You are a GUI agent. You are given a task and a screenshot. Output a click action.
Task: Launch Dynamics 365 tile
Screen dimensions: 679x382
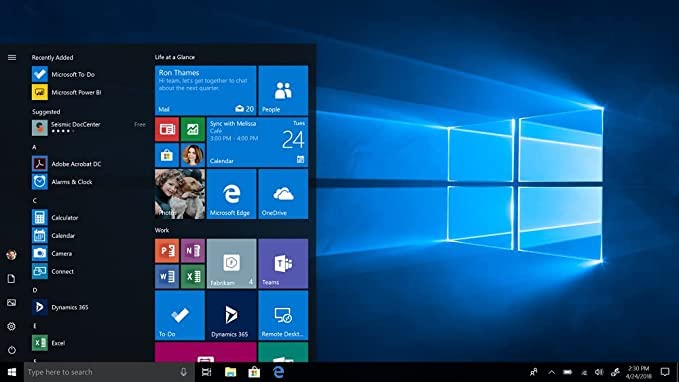point(231,315)
